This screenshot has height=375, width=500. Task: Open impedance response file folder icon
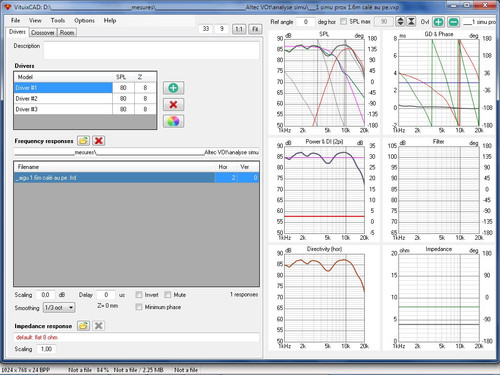tap(83, 326)
